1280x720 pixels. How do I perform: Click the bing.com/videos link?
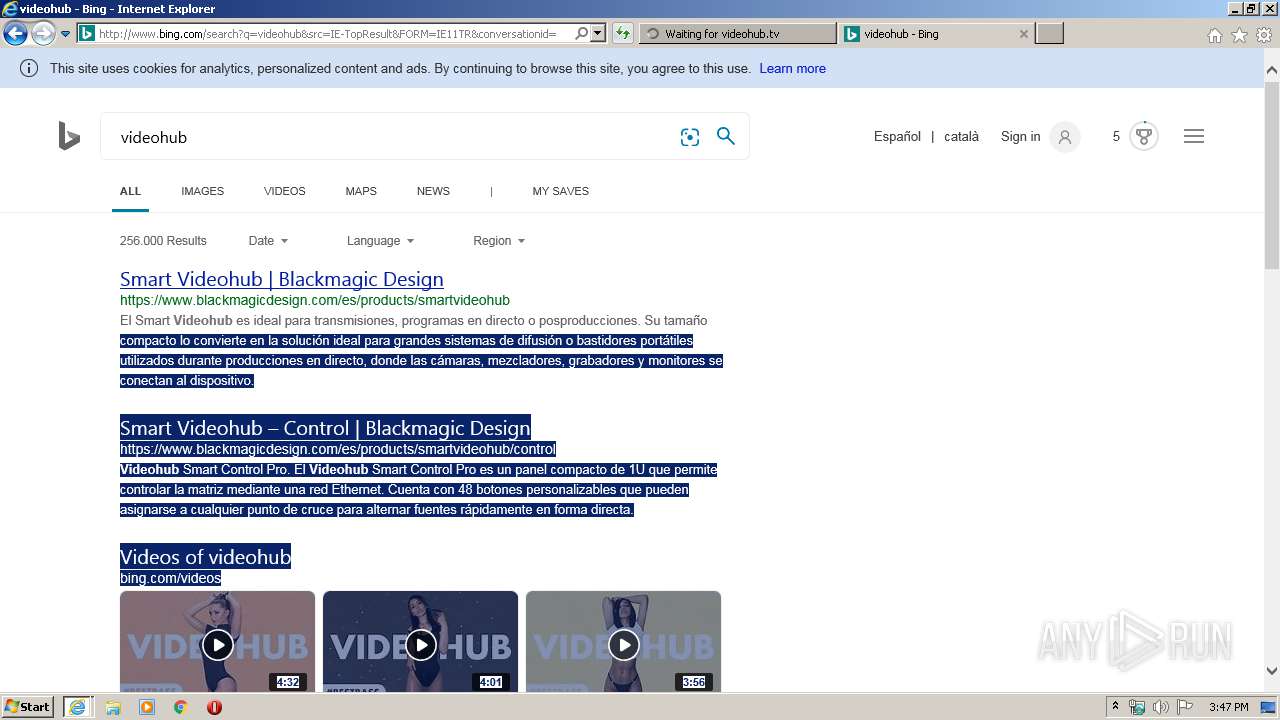click(170, 578)
